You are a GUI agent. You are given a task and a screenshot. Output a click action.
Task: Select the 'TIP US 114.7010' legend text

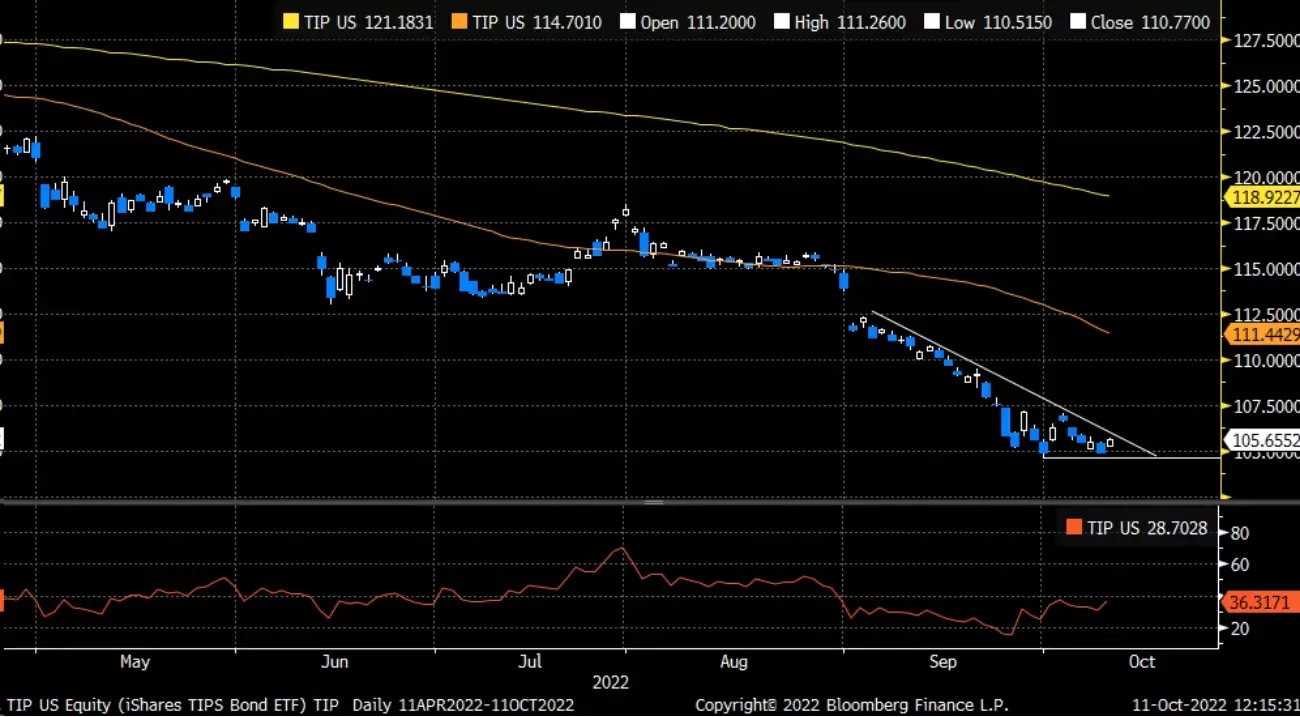[538, 22]
